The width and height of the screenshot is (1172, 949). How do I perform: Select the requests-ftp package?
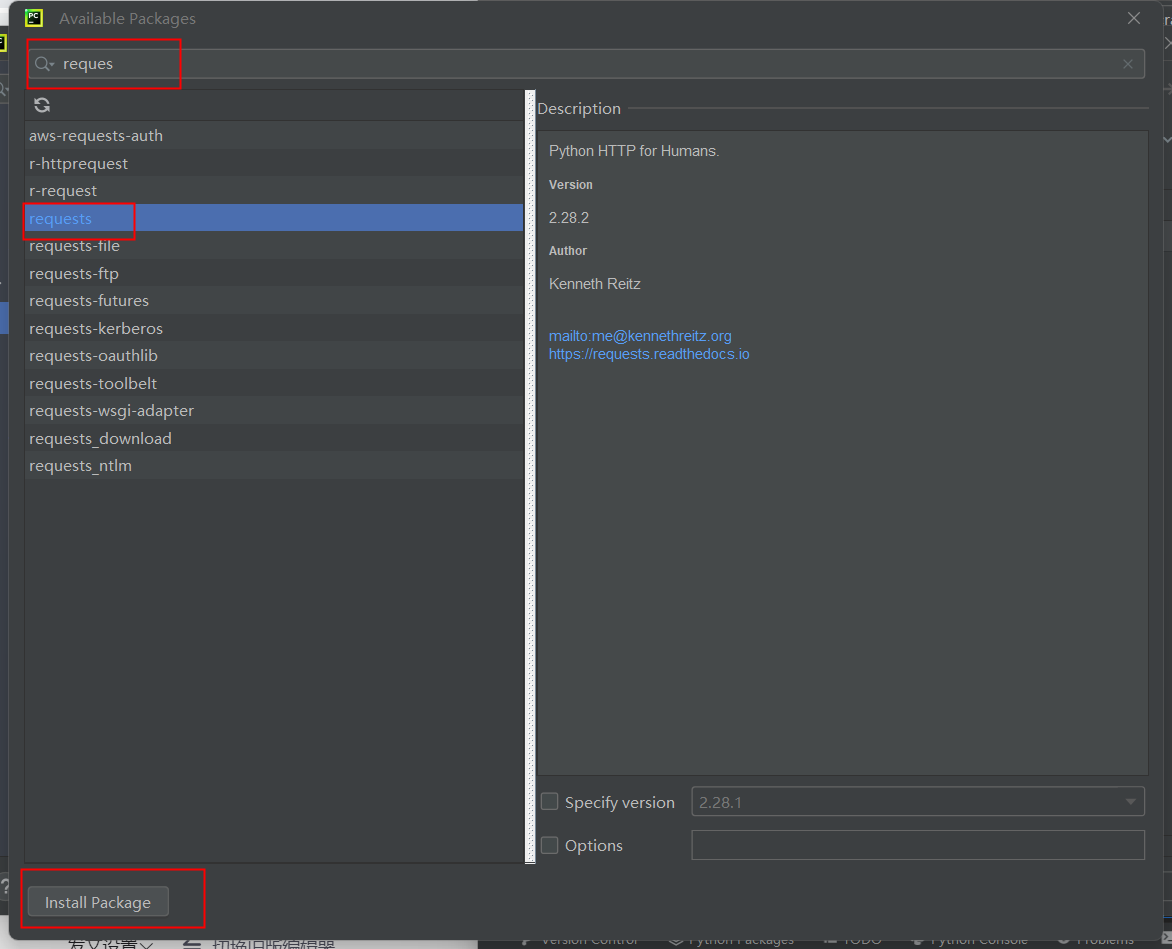click(x=274, y=273)
